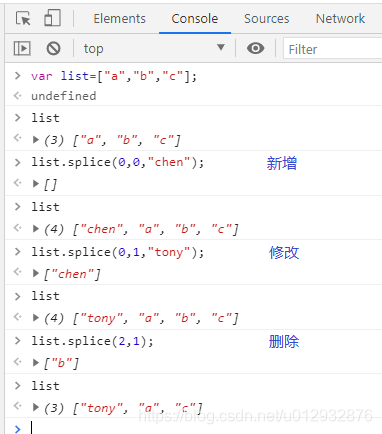Open live expression eye icon
This screenshot has width=382, height=434.
(x=255, y=49)
